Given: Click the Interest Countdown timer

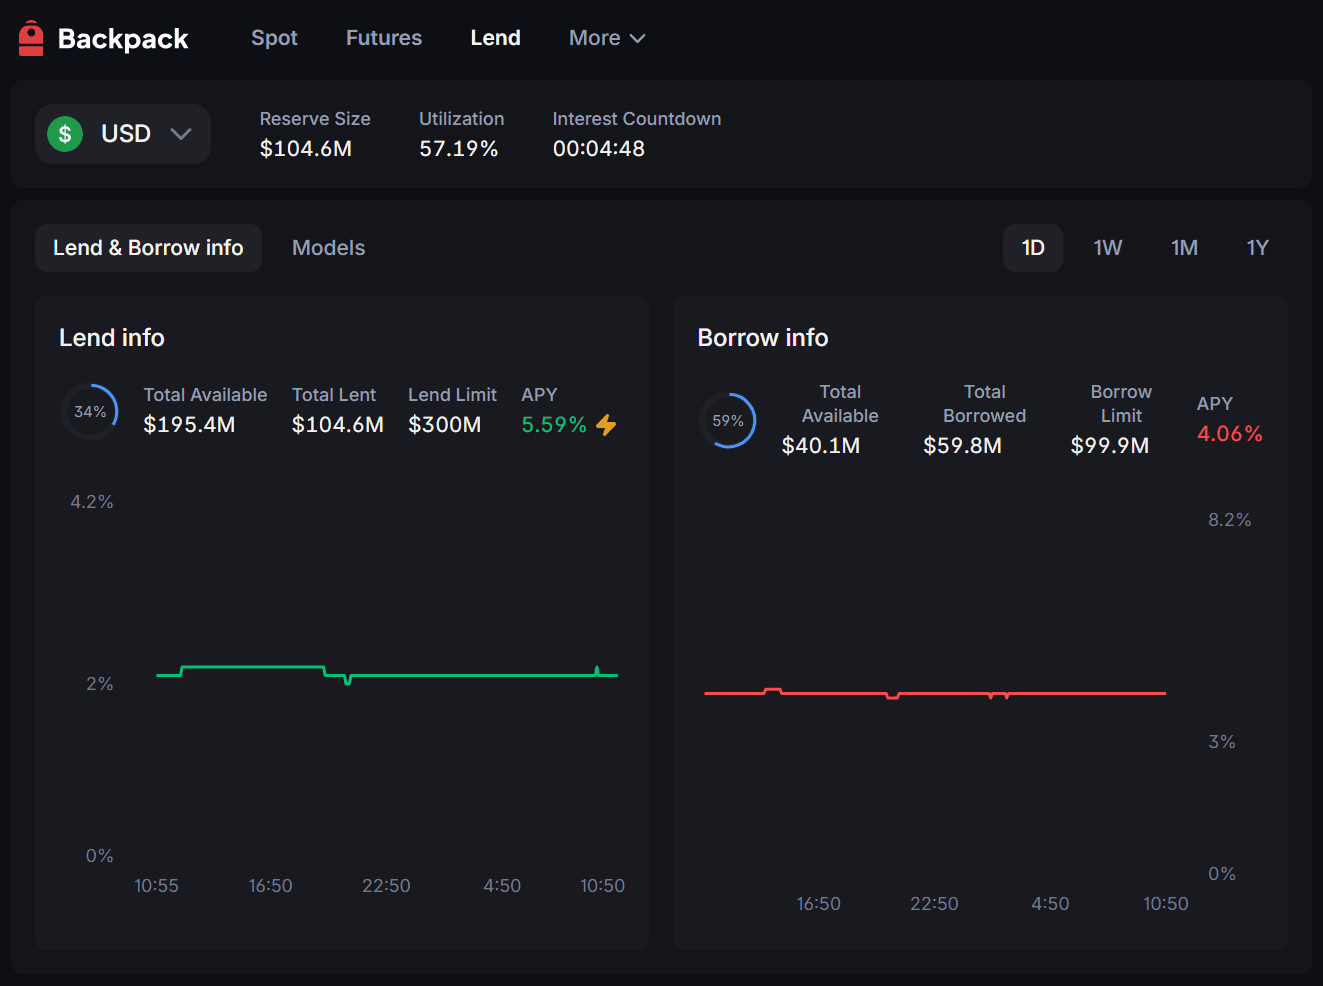Looking at the screenshot, I should tap(598, 148).
